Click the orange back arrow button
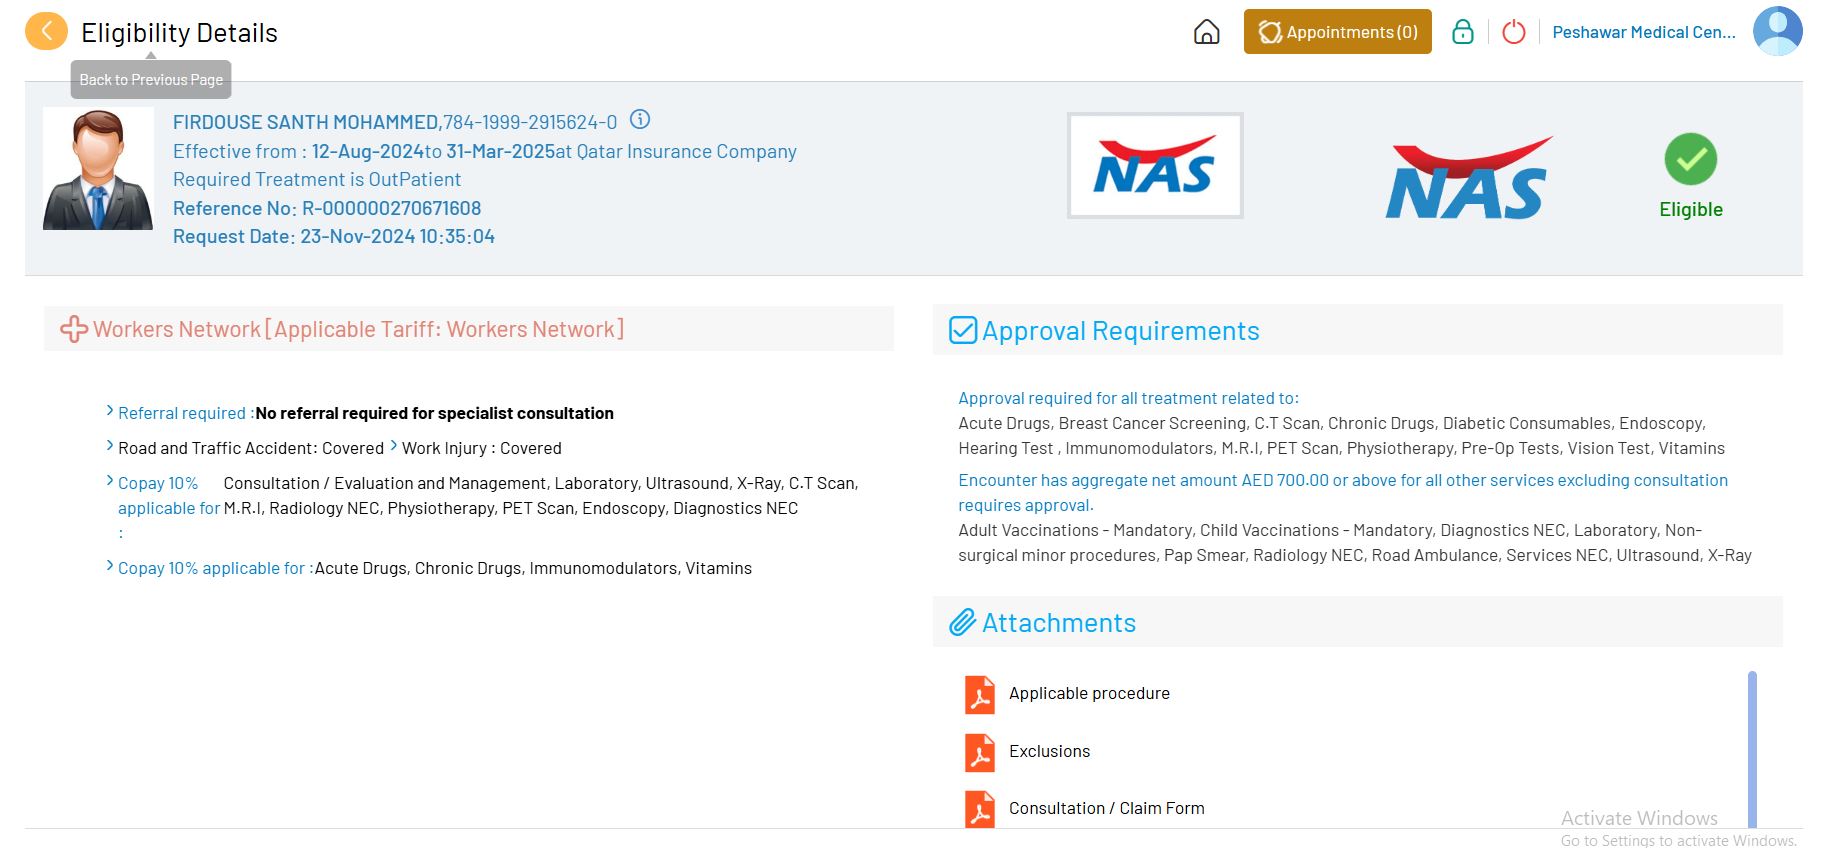The height and width of the screenshot is (848, 1831). (46, 32)
